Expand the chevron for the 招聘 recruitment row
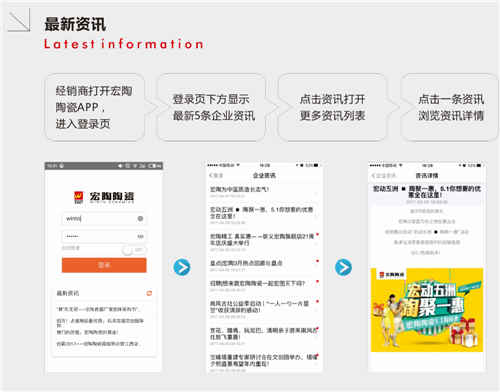Image resolution: width=500 pixels, height=392 pixels. click(x=316, y=287)
